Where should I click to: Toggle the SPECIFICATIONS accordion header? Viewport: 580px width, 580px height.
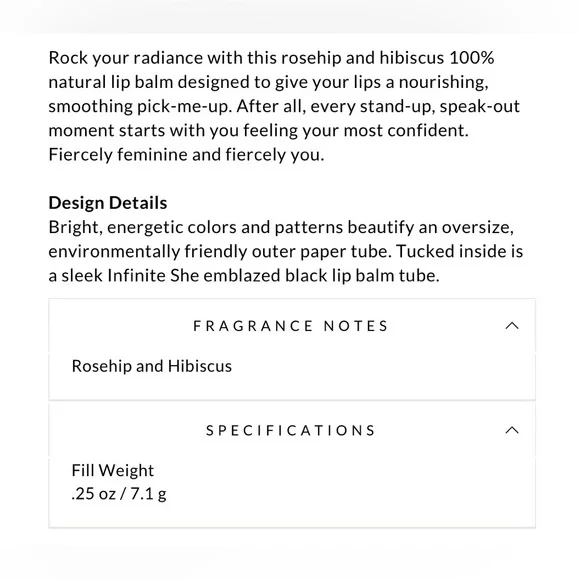[x=292, y=430]
